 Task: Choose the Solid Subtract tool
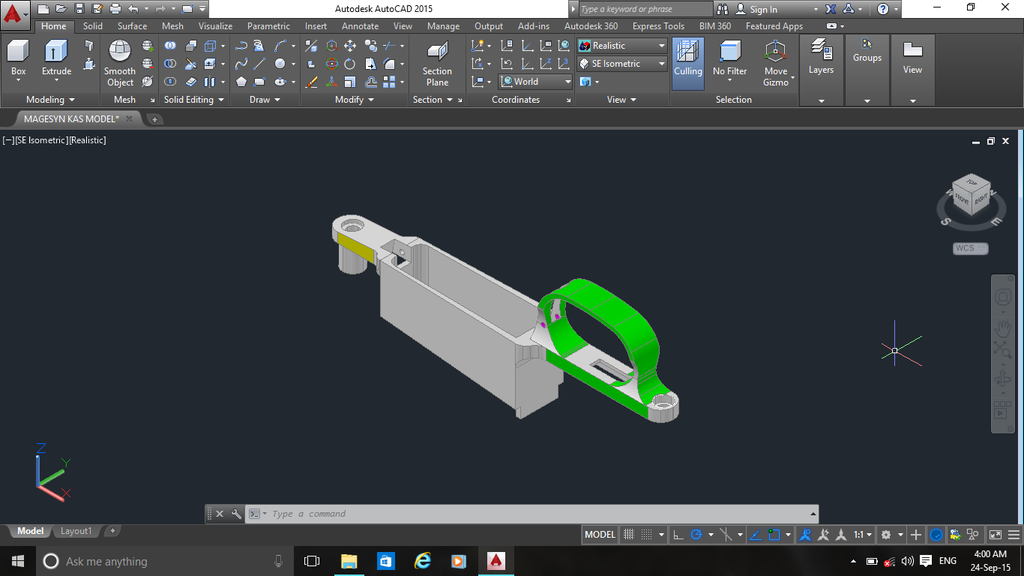[170, 63]
